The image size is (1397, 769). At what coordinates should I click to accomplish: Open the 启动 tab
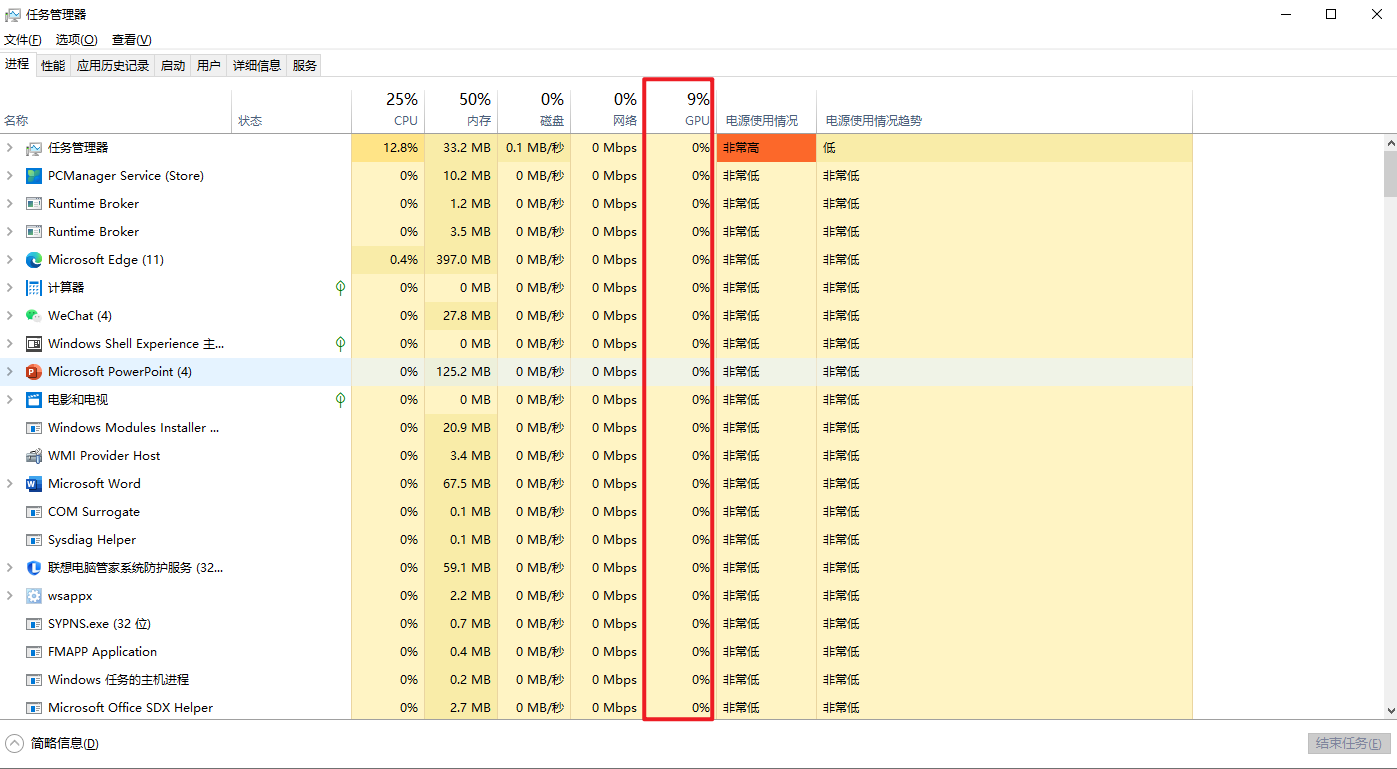coord(173,66)
